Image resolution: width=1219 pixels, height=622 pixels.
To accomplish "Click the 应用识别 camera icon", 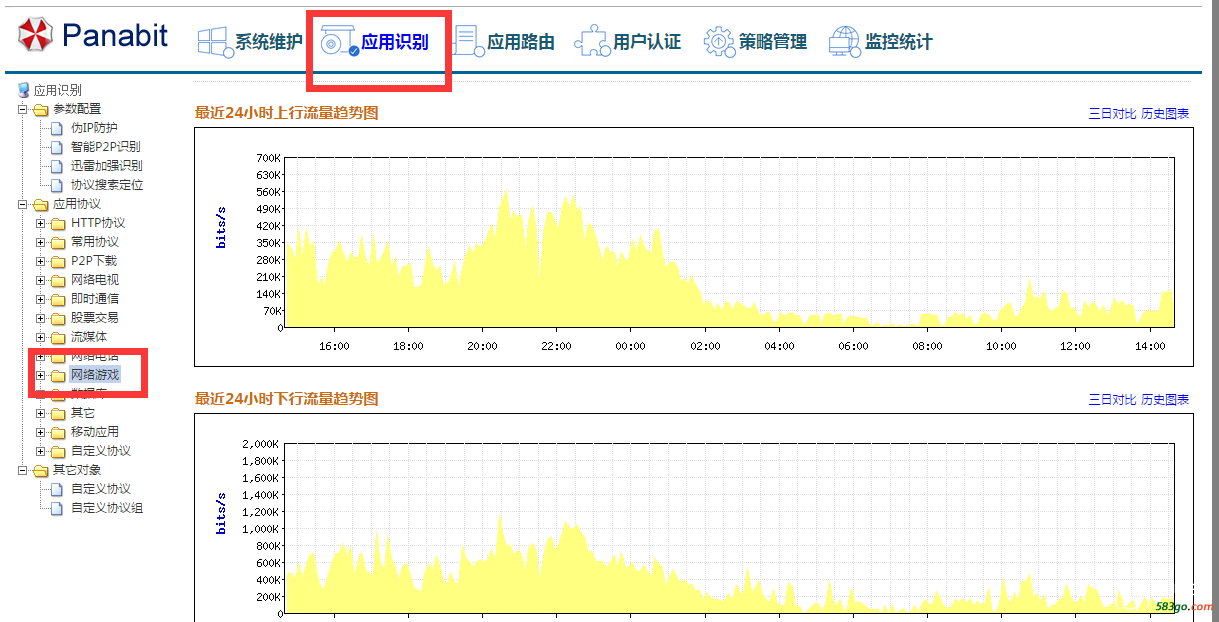I will coord(339,41).
